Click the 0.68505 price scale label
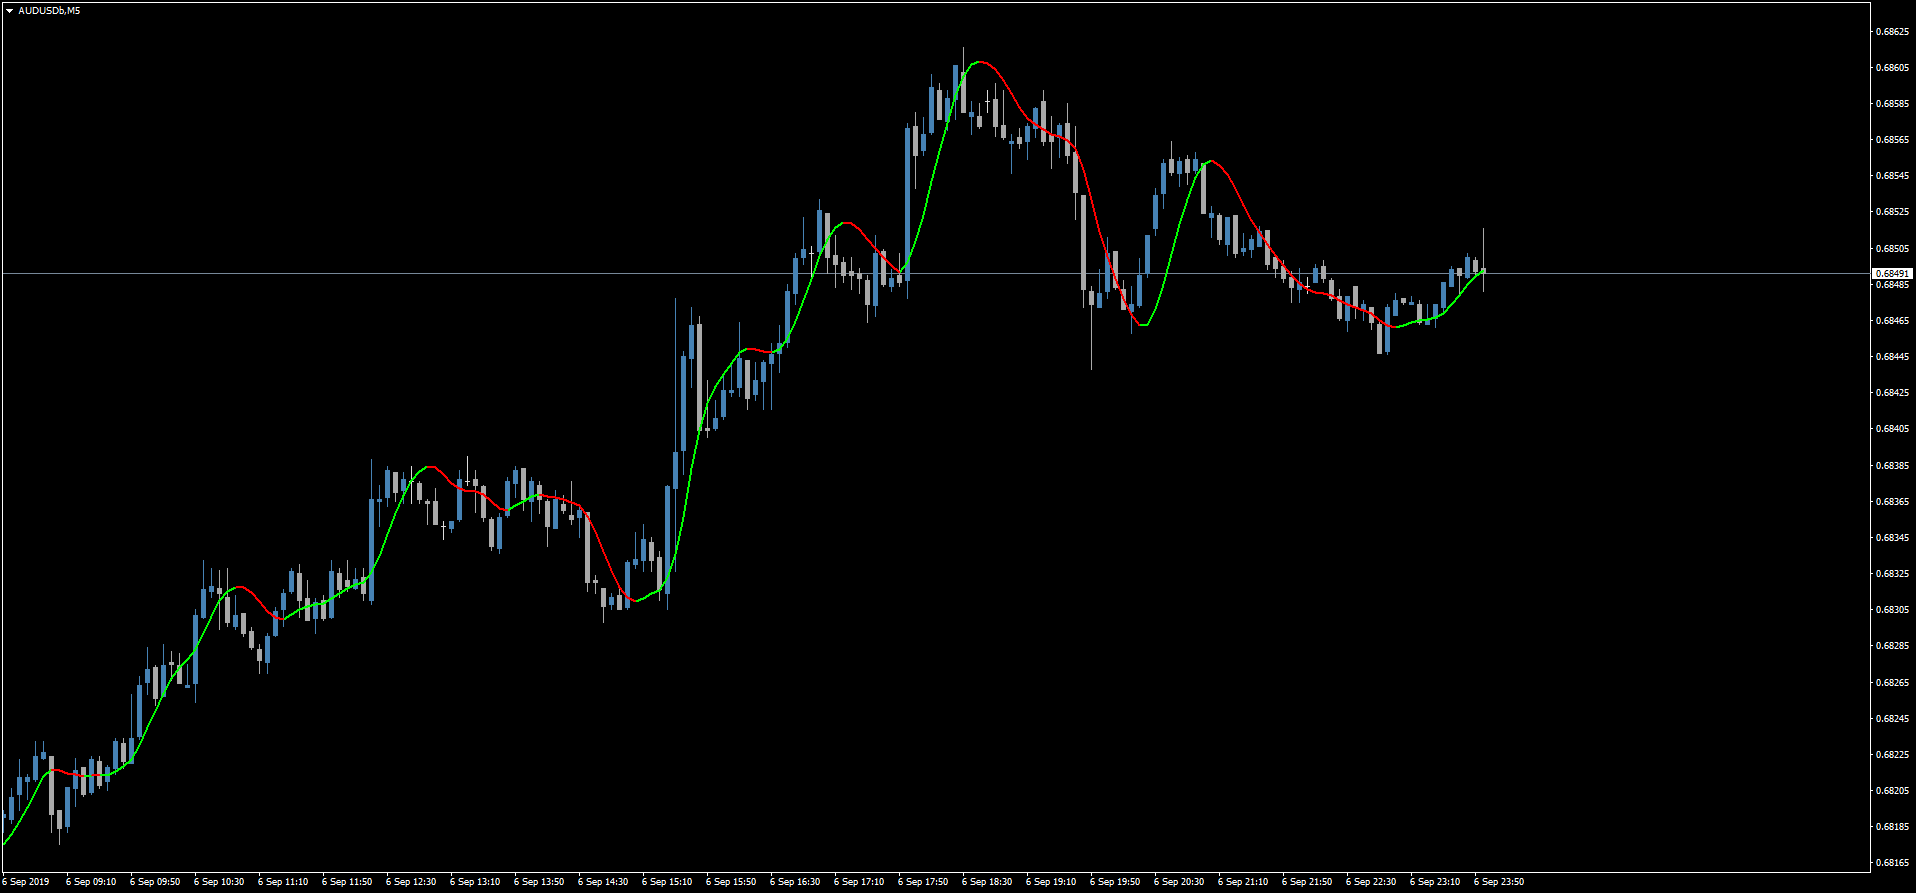 click(1892, 249)
